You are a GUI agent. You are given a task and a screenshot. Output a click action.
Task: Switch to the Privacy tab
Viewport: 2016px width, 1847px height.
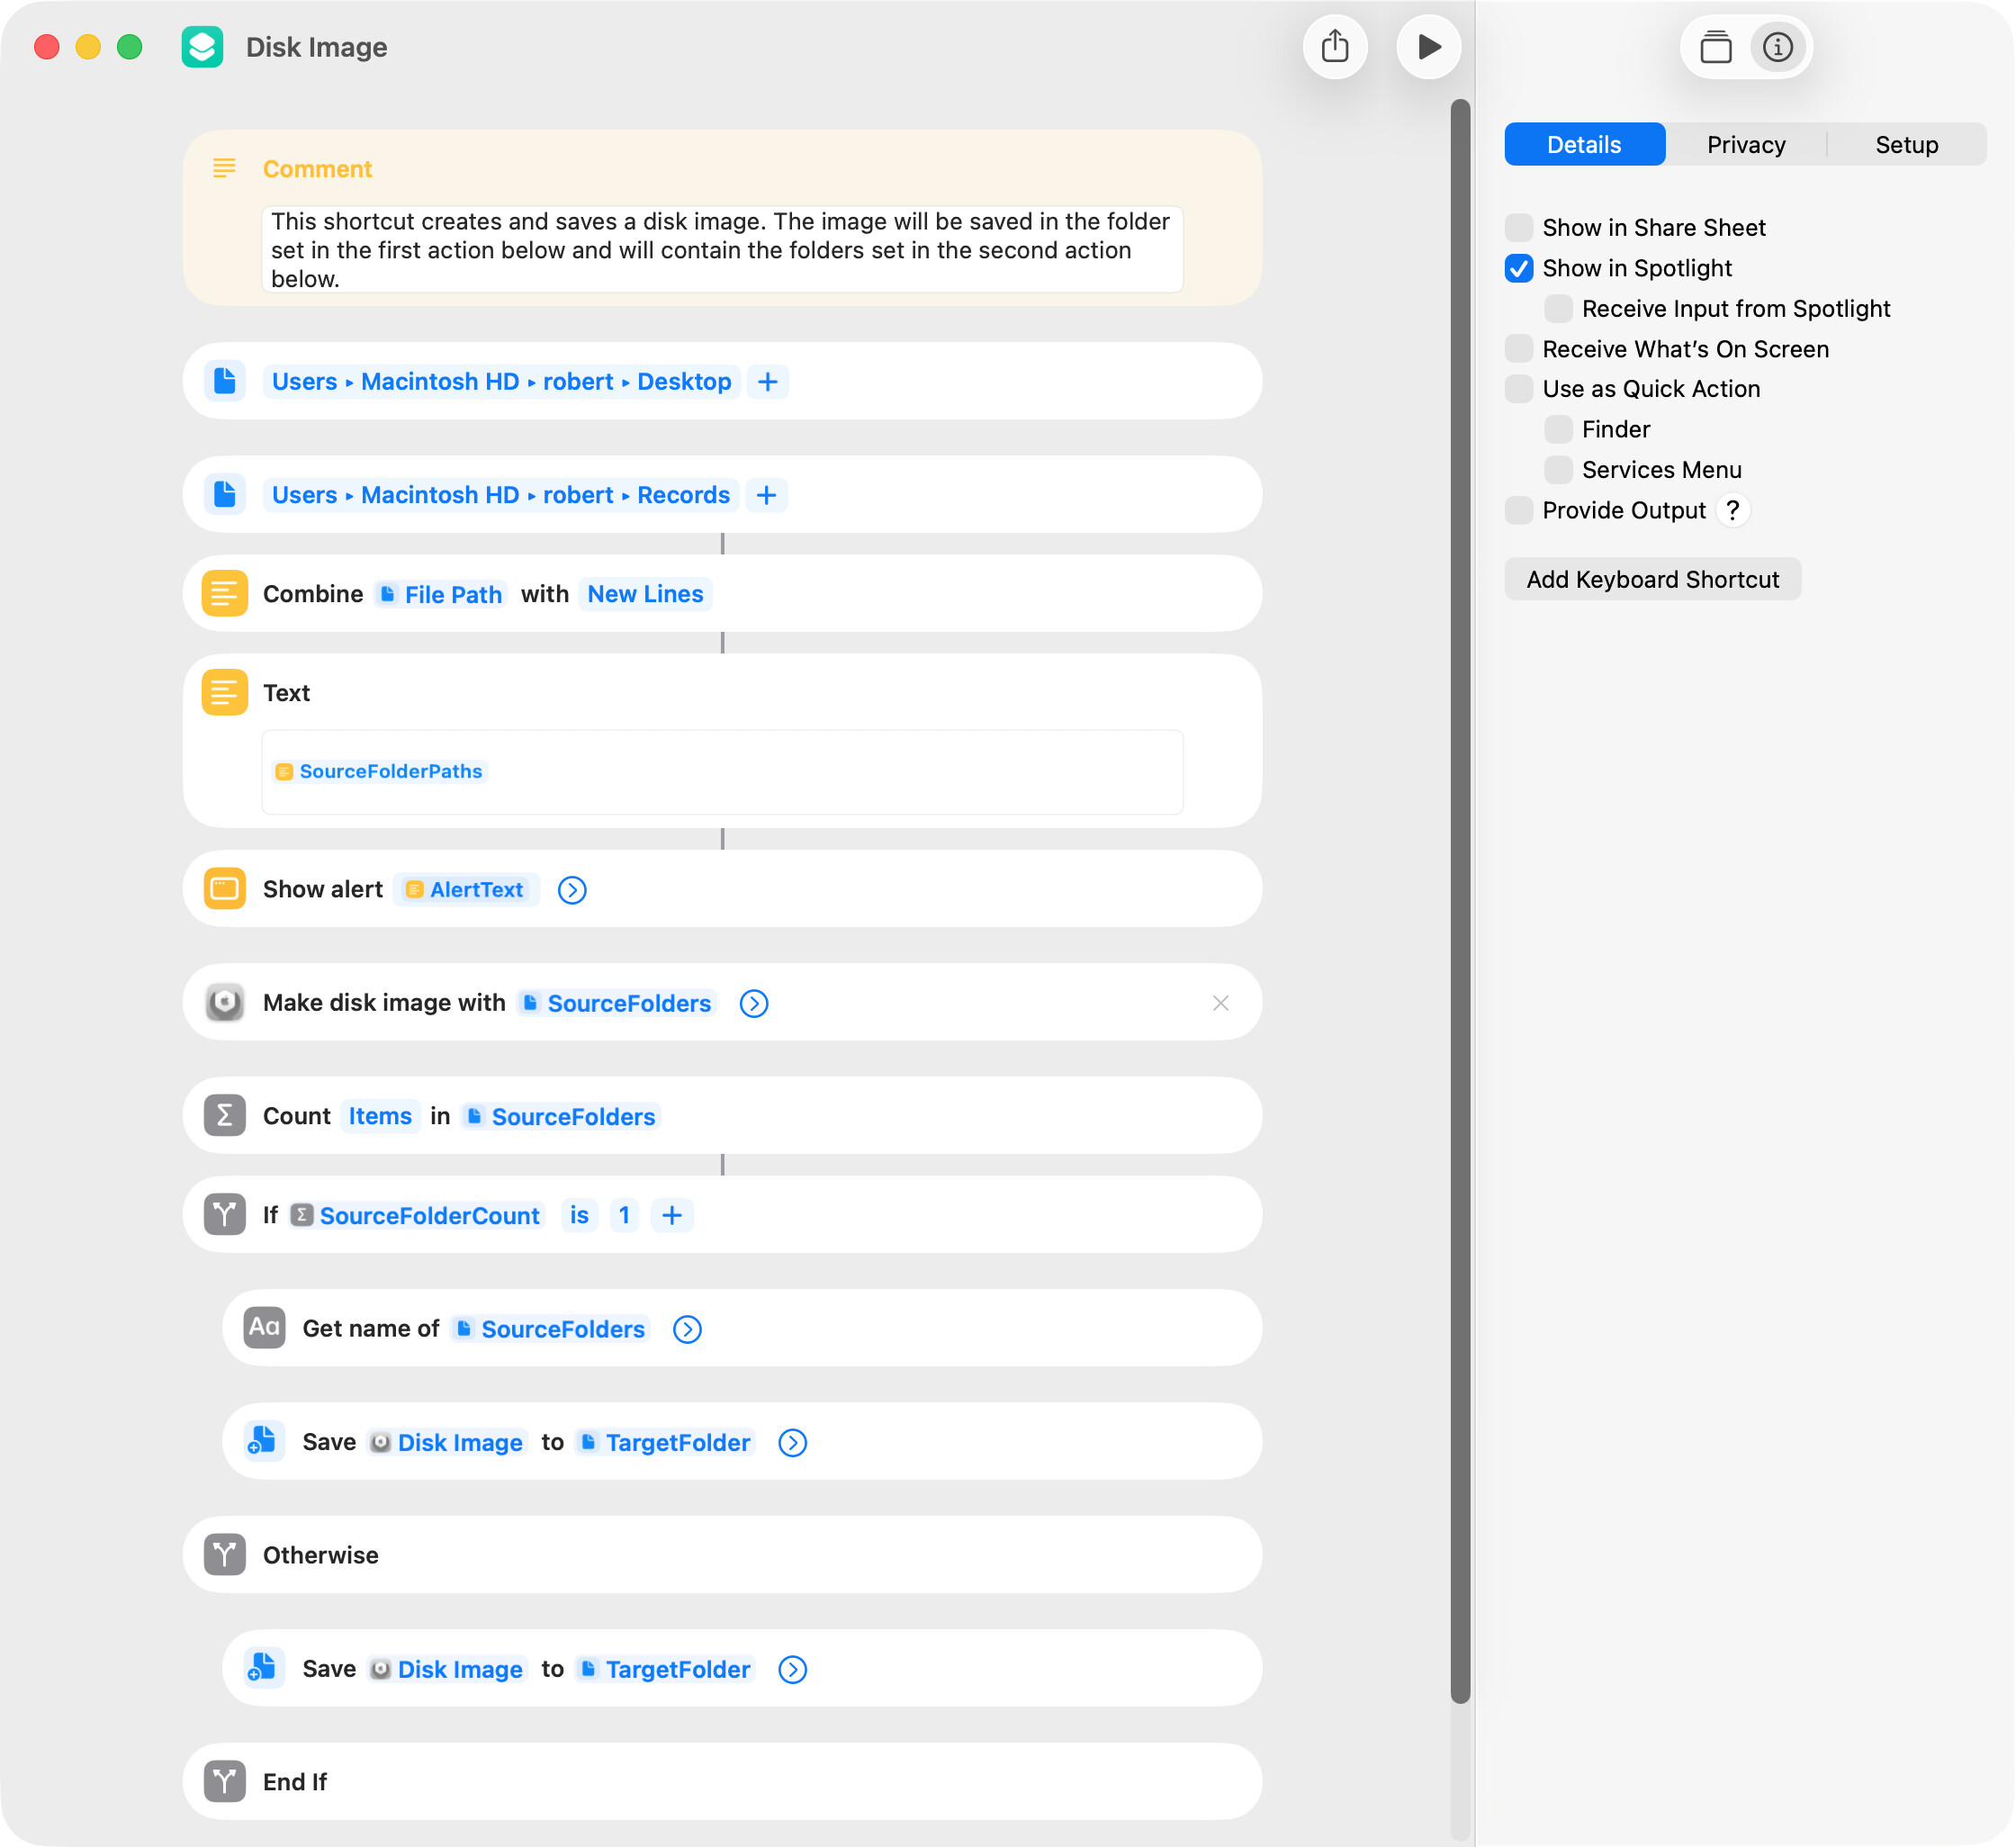click(x=1745, y=145)
